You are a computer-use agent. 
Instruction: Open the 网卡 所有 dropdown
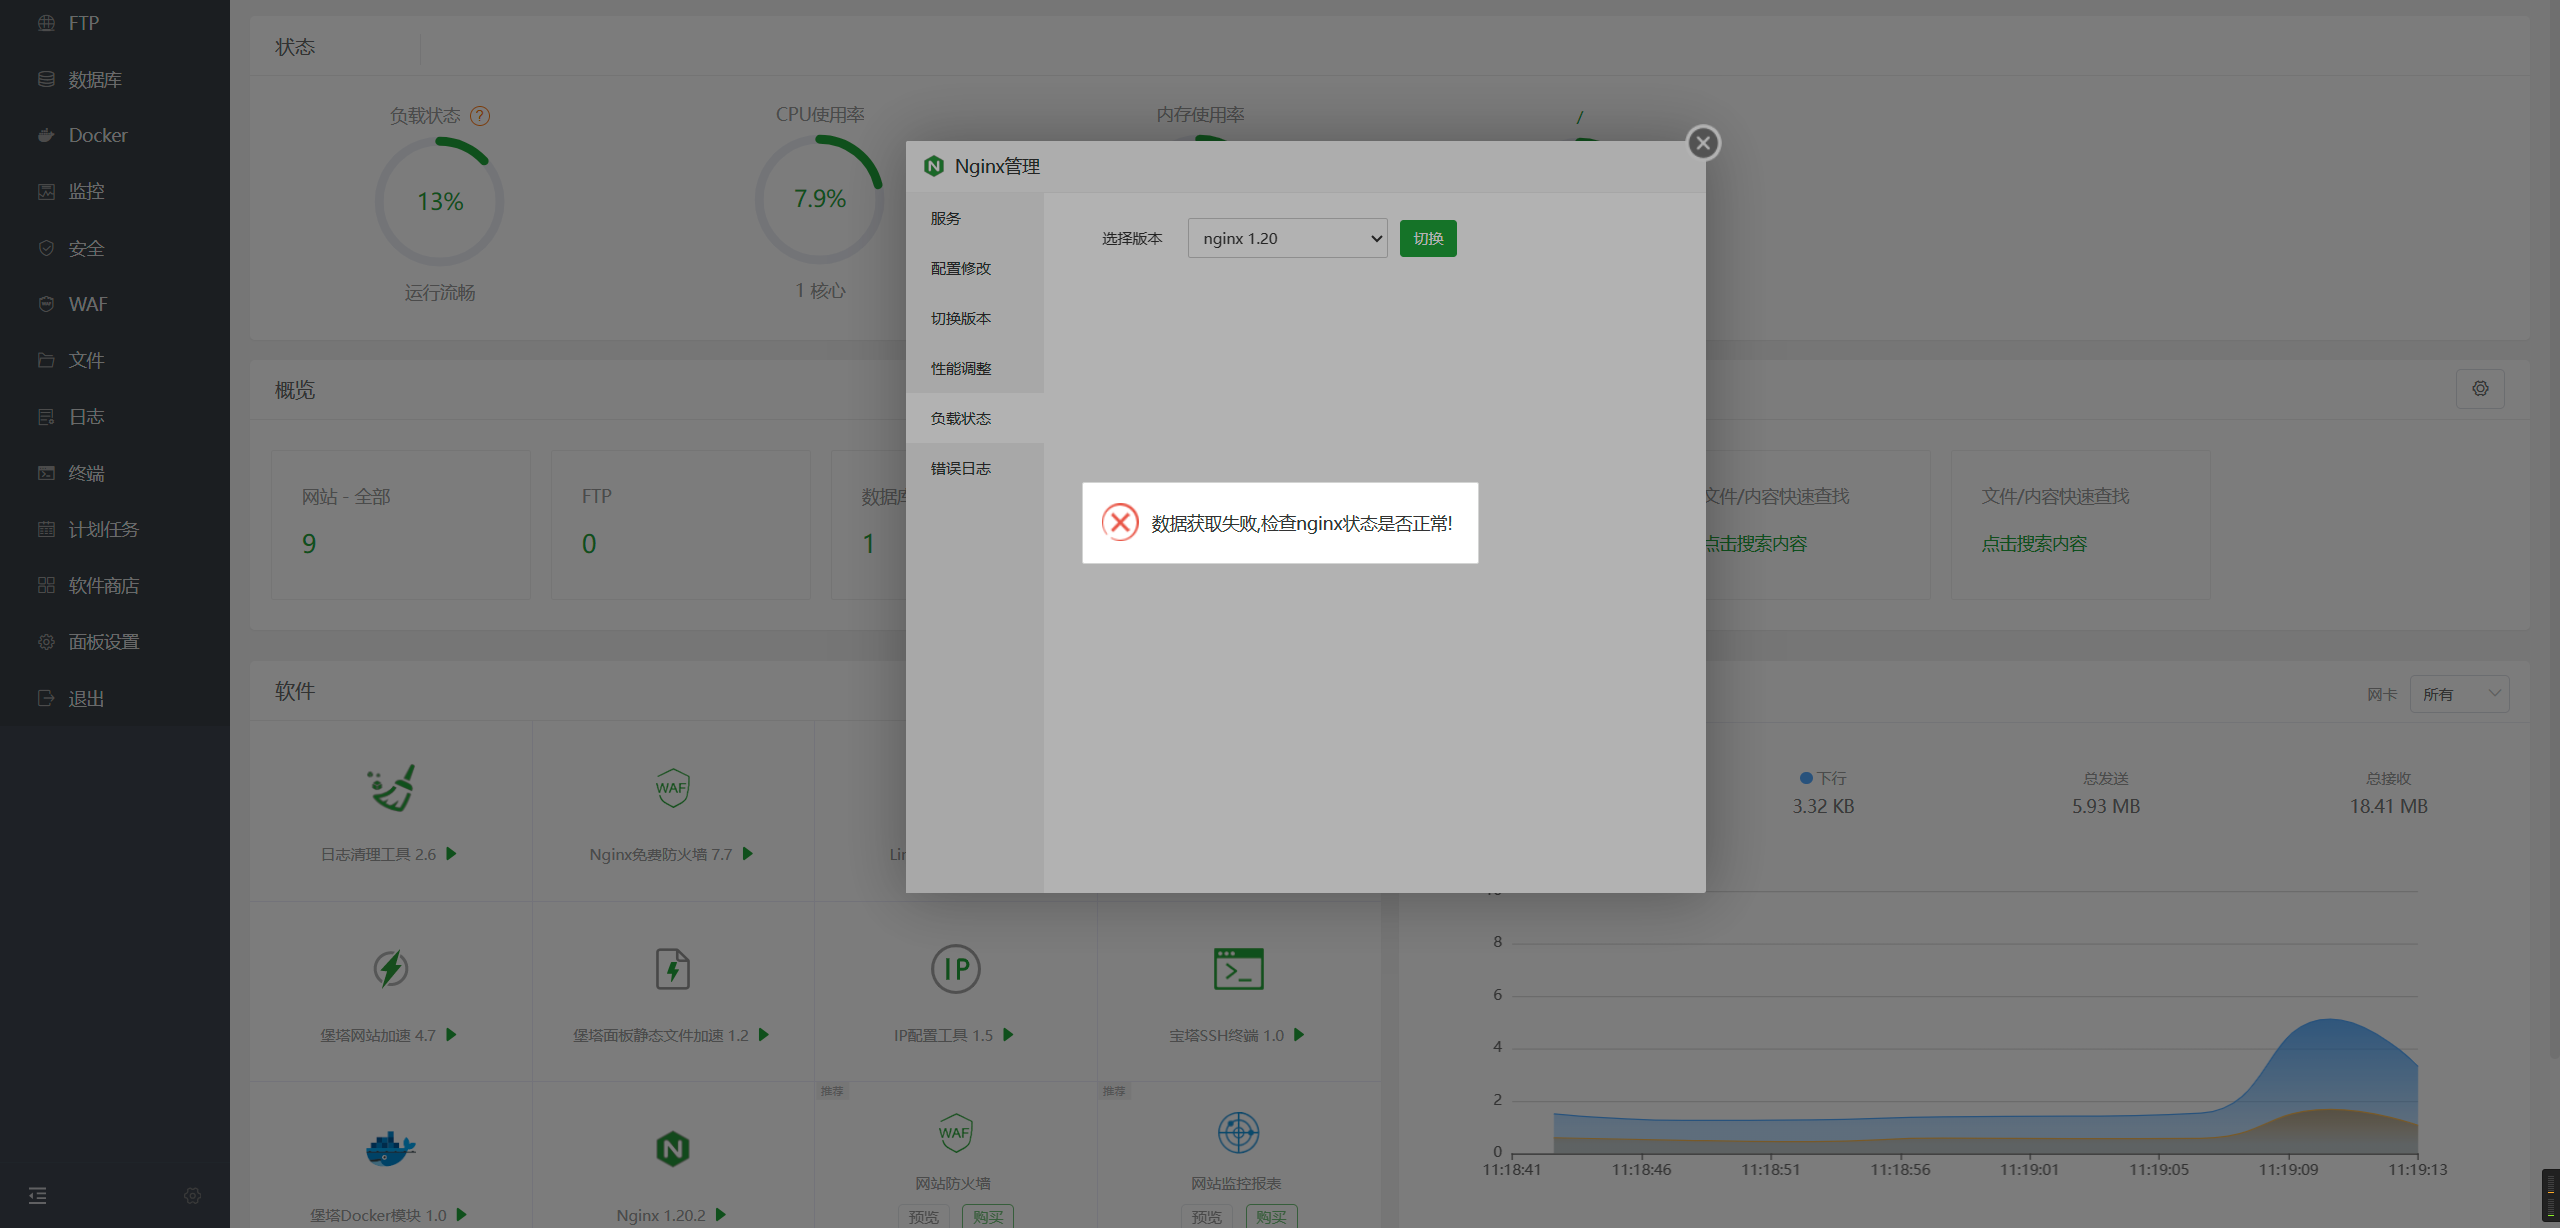coord(2459,694)
